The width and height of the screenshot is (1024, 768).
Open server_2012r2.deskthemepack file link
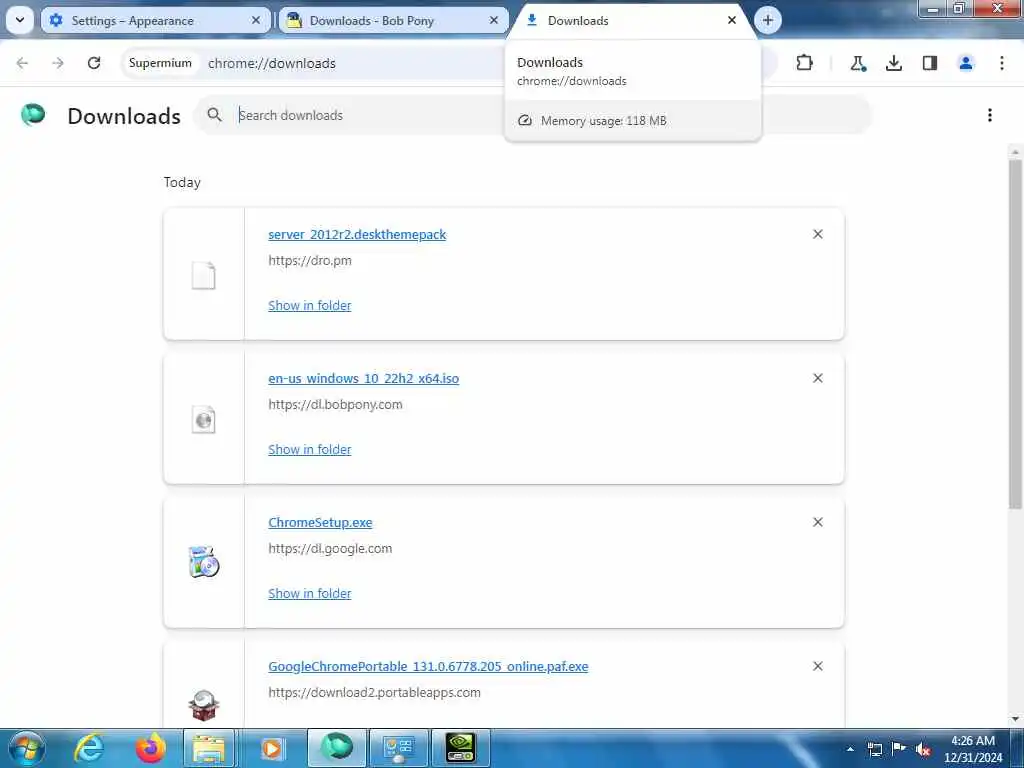[357, 234]
